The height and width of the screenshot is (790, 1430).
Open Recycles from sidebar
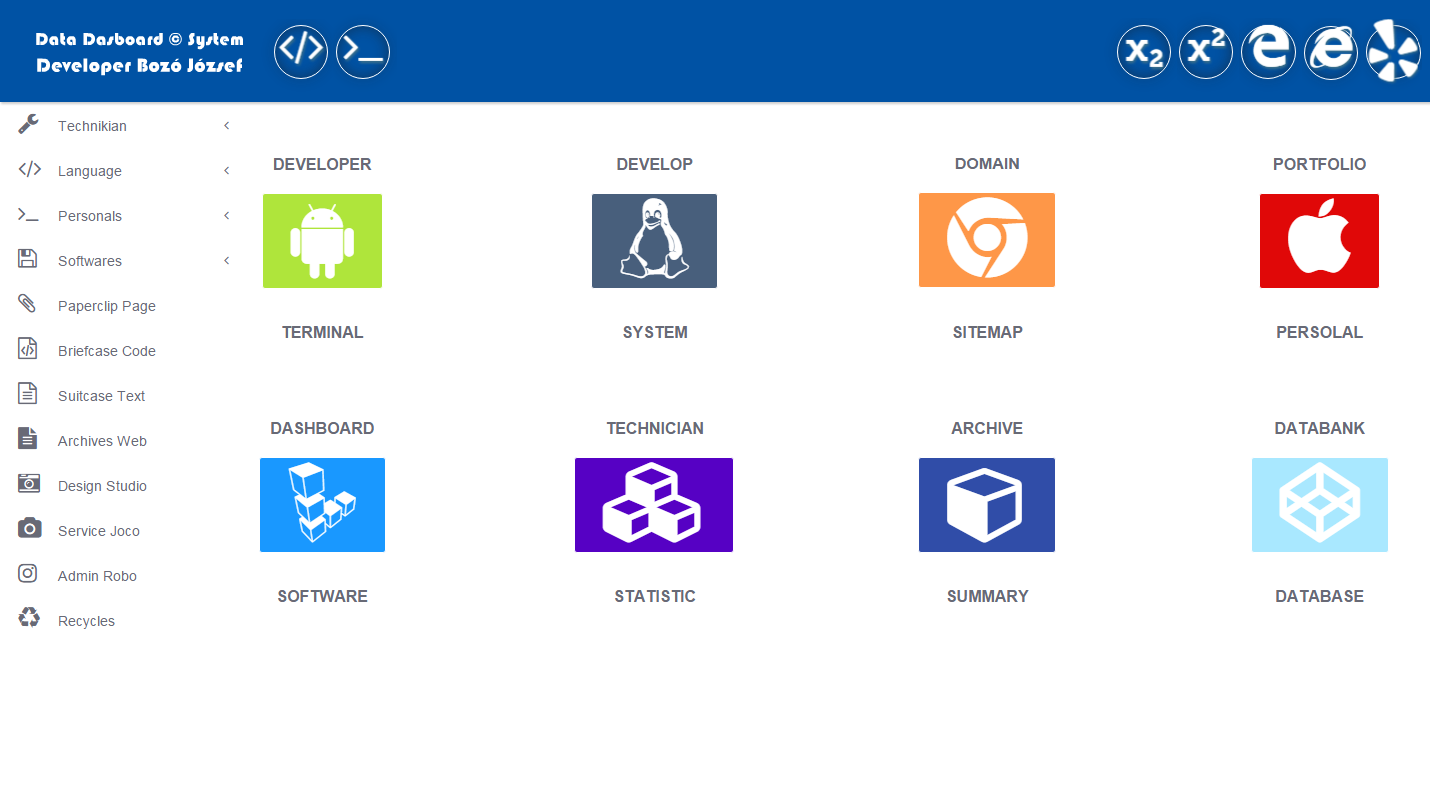pyautogui.click(x=86, y=621)
